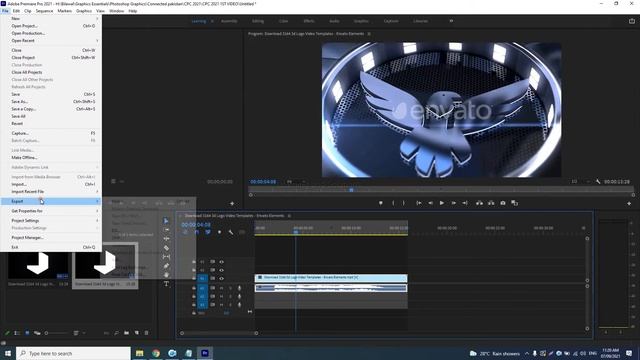The height and width of the screenshot is (360, 640).
Task: Switch to the Color workspace tab
Action: coord(283,21)
